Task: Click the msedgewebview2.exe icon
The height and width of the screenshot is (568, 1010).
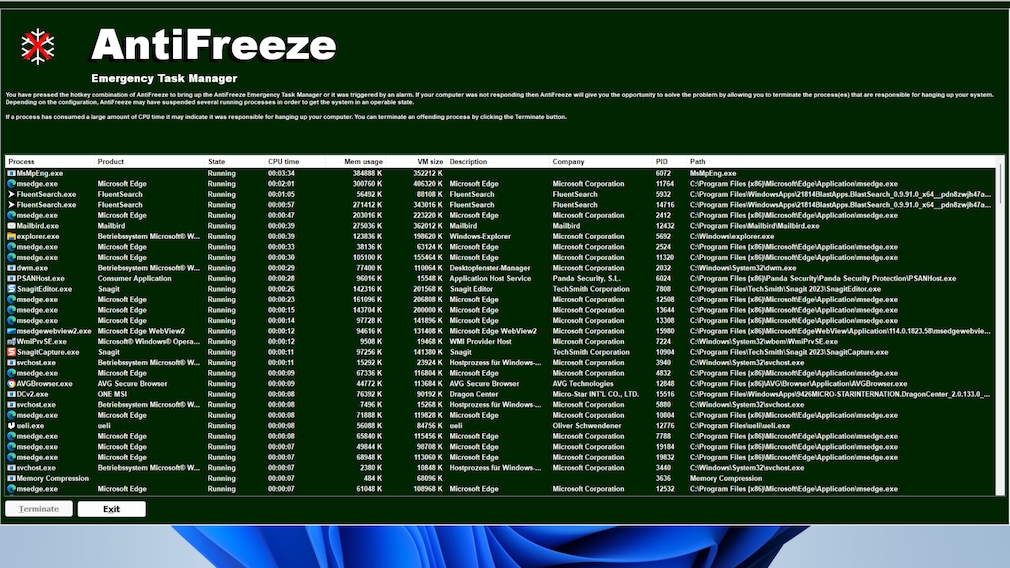Action: [x=11, y=331]
